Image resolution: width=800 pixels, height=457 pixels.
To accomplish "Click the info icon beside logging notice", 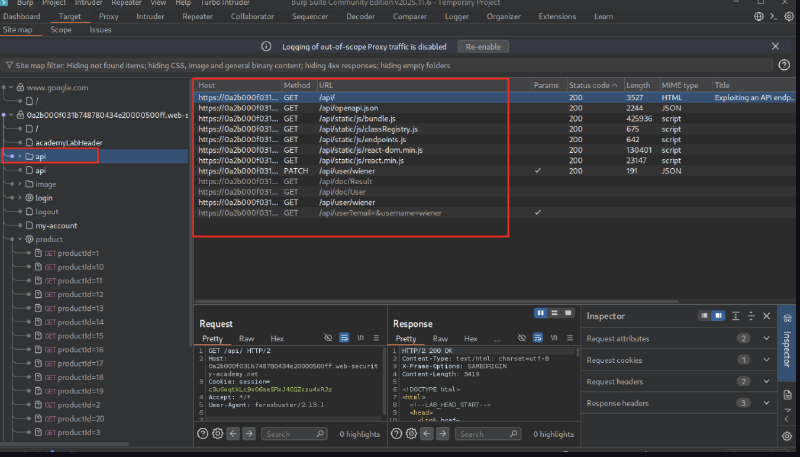I will click(266, 46).
